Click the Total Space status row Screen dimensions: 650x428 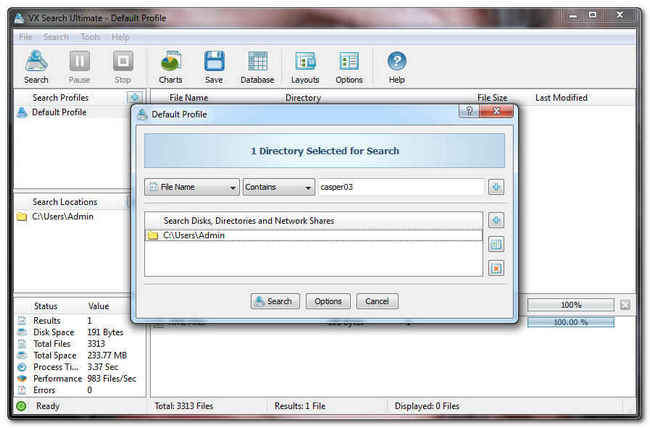[x=79, y=355]
